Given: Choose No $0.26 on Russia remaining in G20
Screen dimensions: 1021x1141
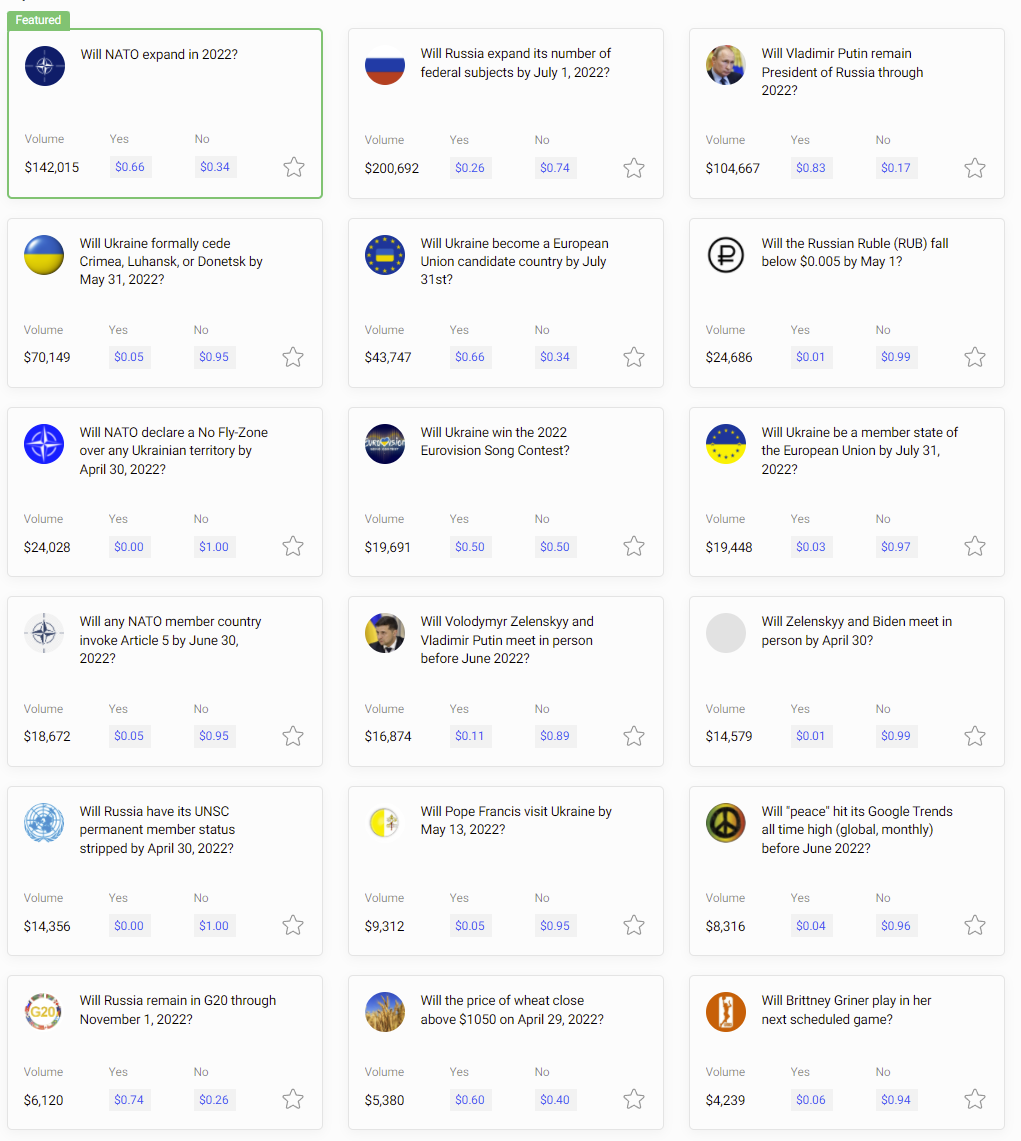Looking at the screenshot, I should [x=214, y=1100].
